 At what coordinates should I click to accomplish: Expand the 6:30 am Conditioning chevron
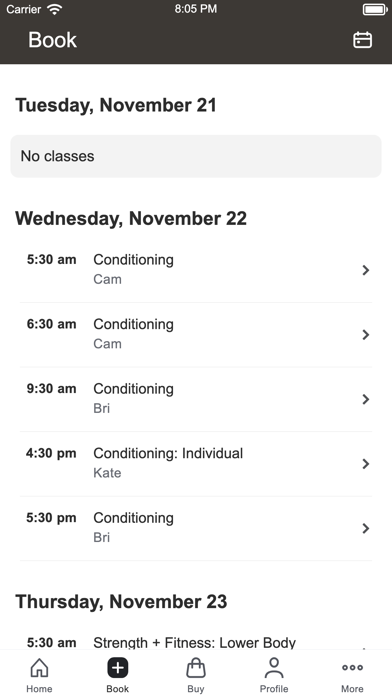366,335
